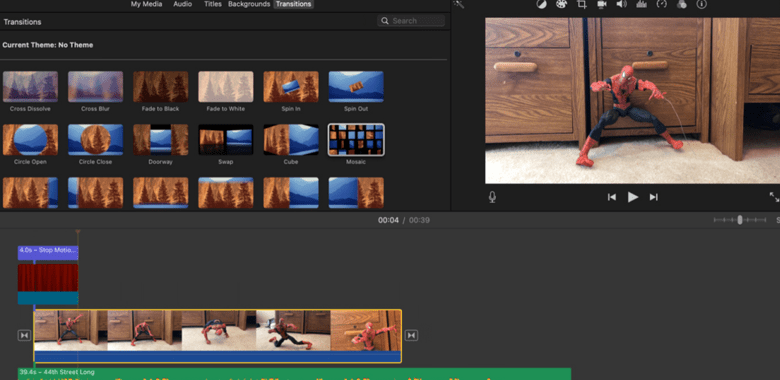Viewport: 780px width, 380px height.
Task: Click the magic wand auto-enhance icon
Action: click(x=458, y=4)
